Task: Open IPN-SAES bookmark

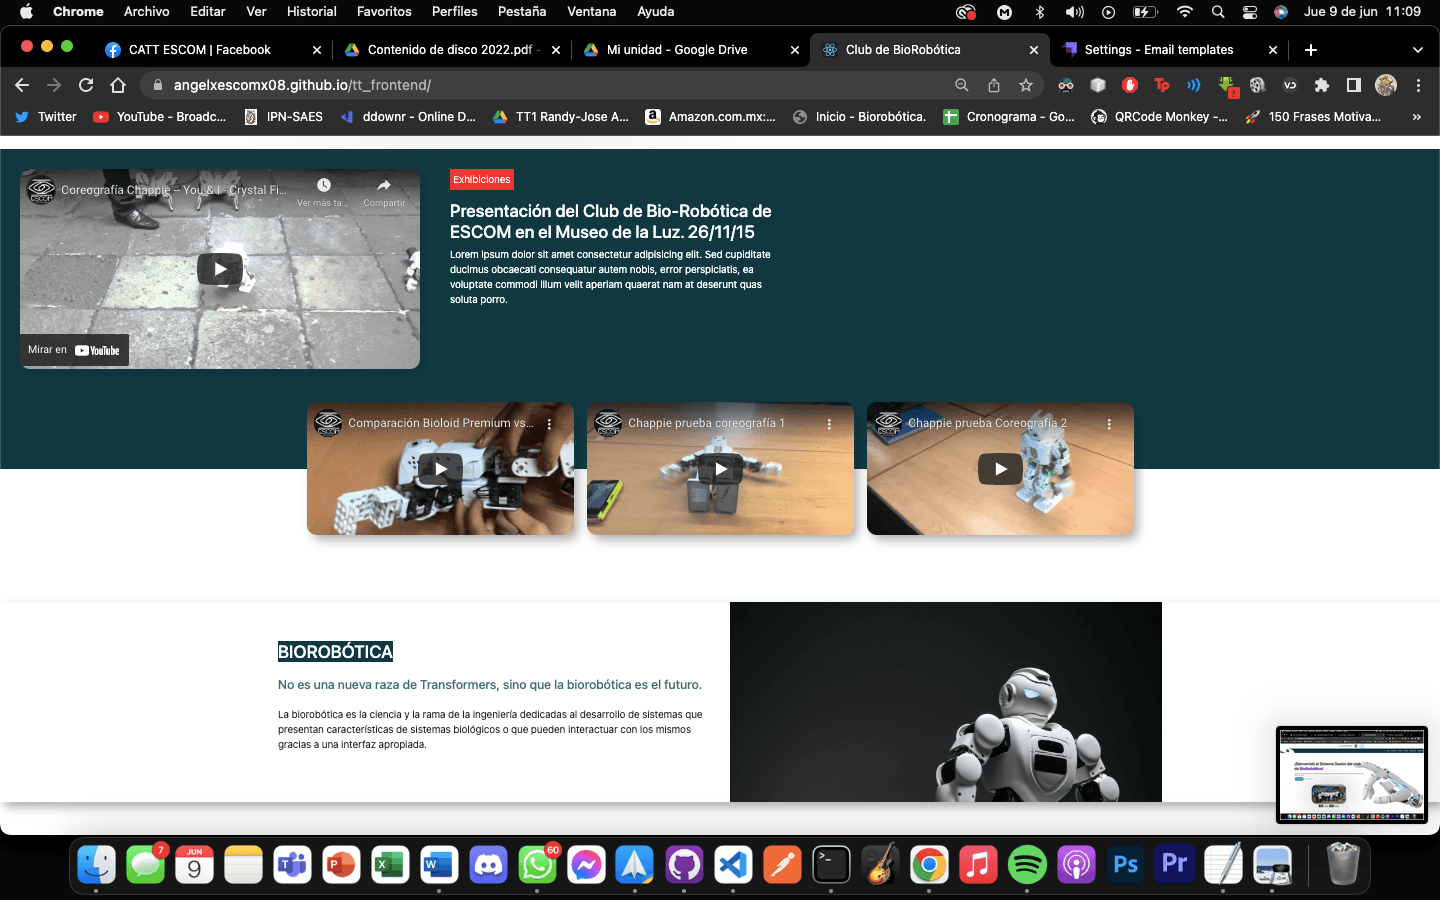Action: (x=284, y=117)
